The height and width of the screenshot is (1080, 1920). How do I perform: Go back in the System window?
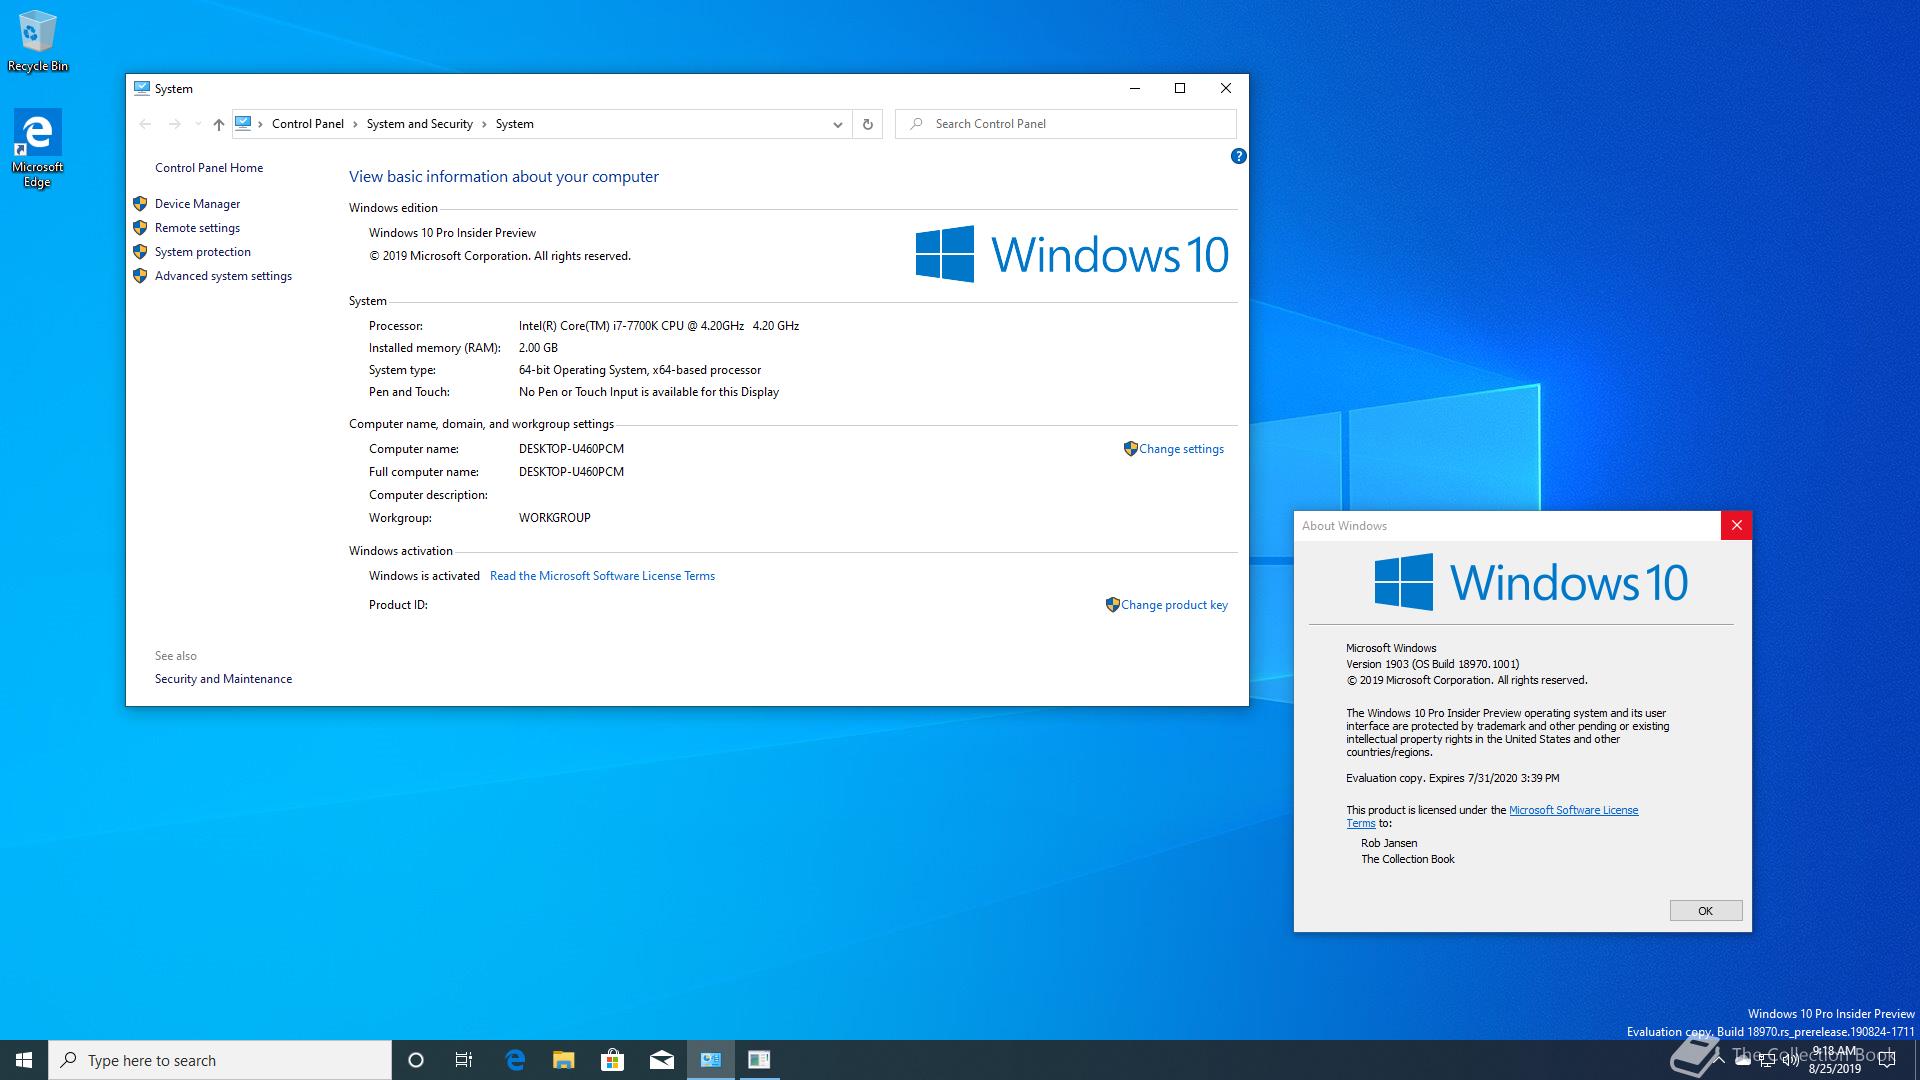pos(145,124)
